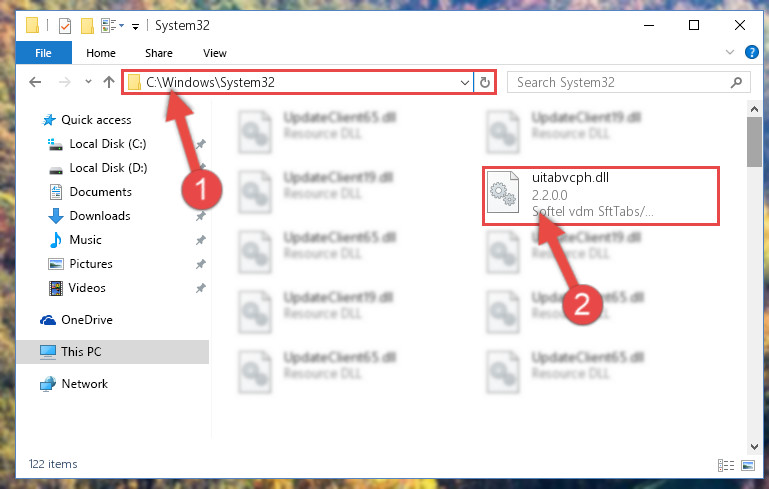Toggle pin next to Pictures folder
The width and height of the screenshot is (769, 489).
coord(201,264)
